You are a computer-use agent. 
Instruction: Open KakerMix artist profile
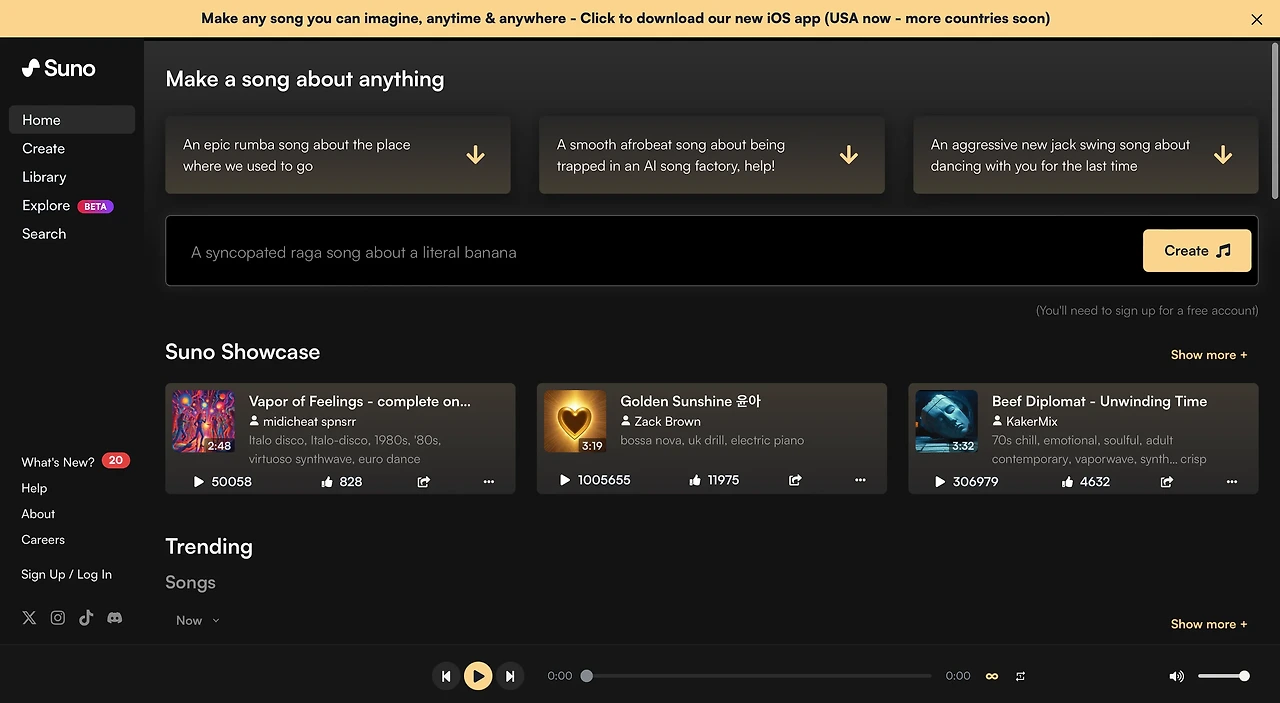pos(1025,422)
